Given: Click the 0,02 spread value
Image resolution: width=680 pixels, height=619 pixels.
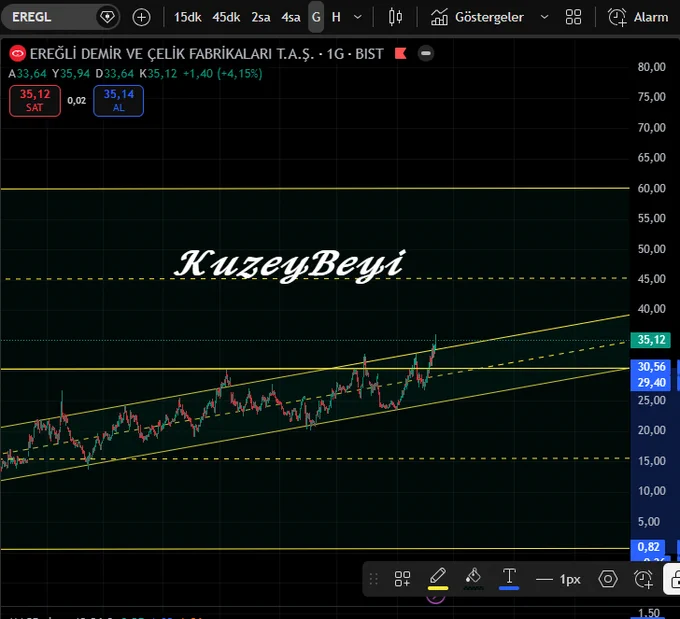Looking at the screenshot, I should pos(77,101).
